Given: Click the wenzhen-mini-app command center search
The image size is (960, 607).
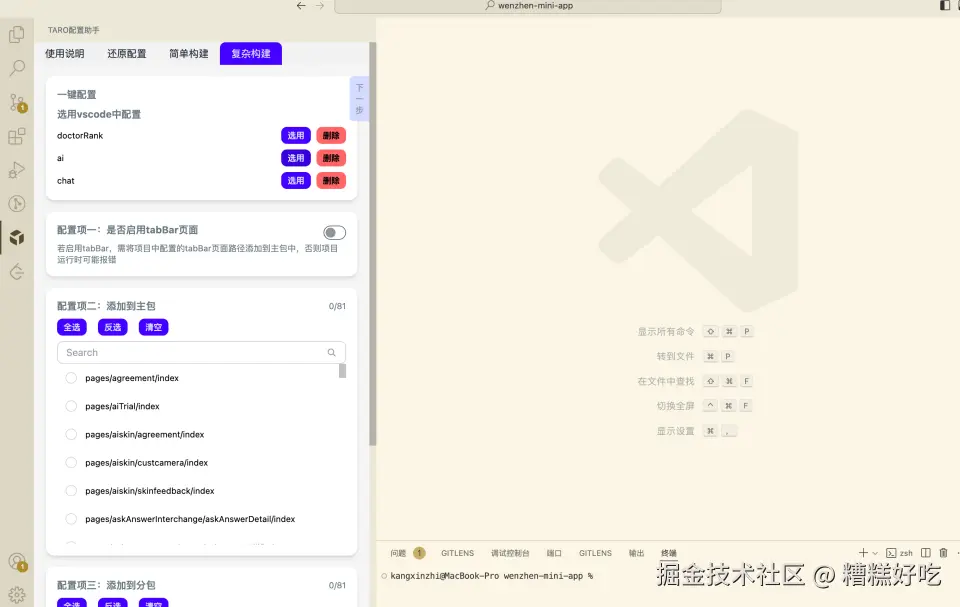Looking at the screenshot, I should [x=528, y=6].
